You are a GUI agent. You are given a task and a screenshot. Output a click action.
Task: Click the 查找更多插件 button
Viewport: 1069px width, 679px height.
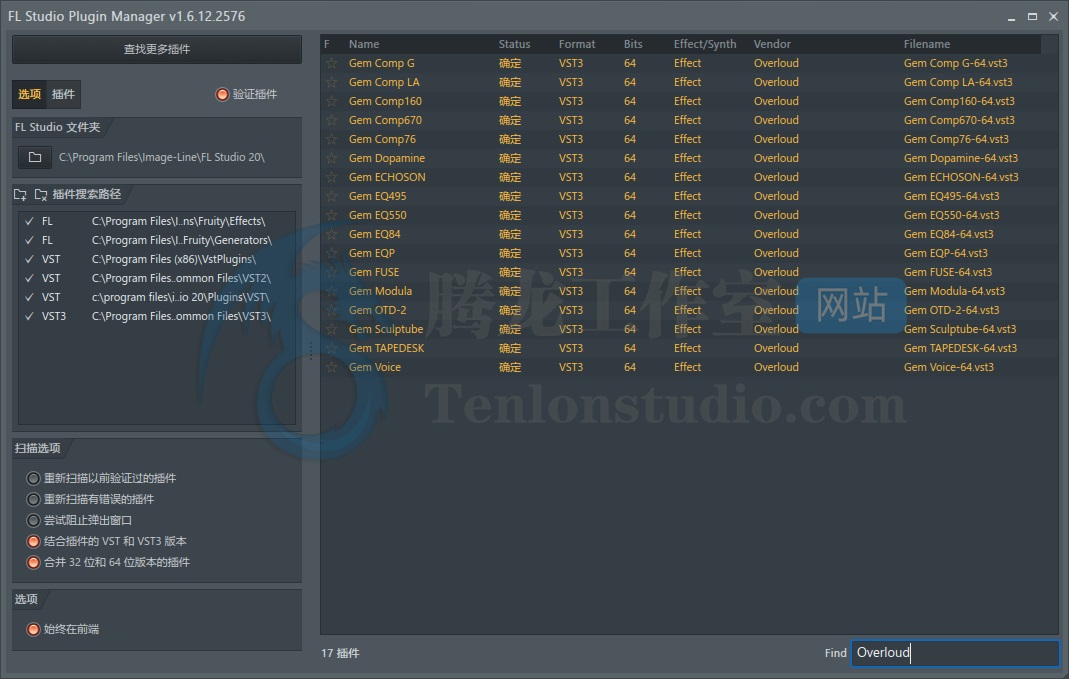pos(157,49)
